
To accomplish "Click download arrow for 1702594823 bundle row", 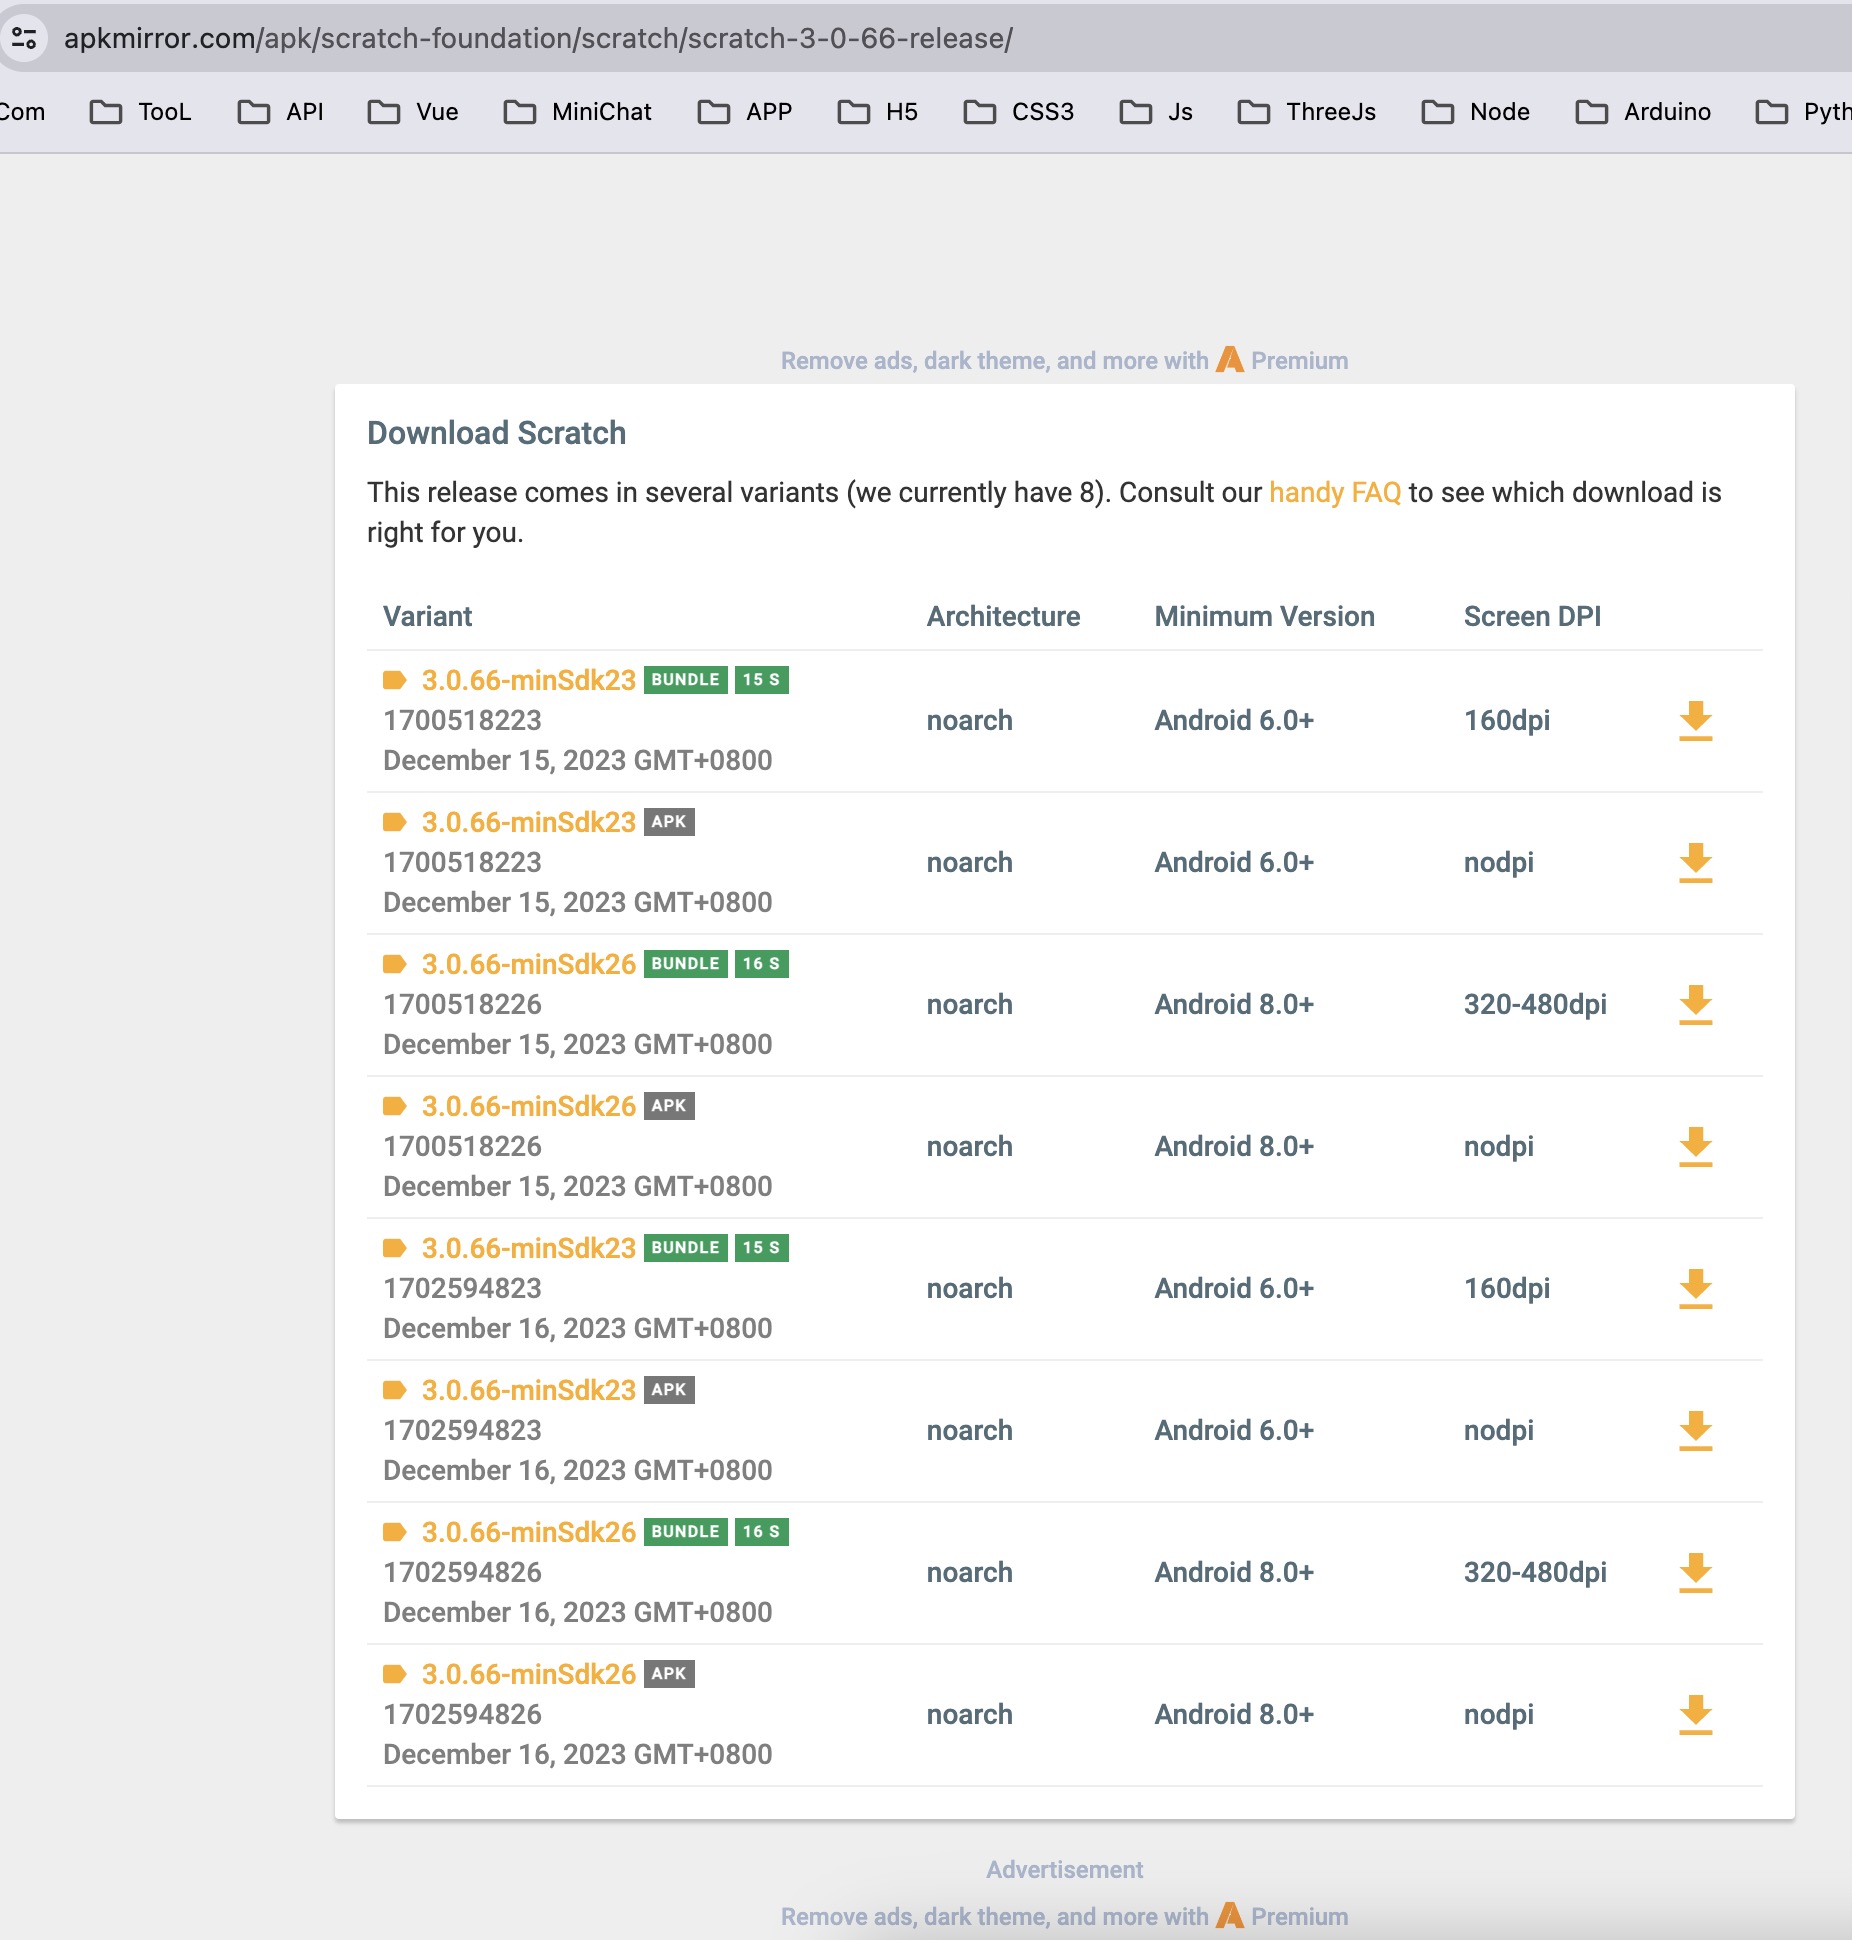I will click(x=1695, y=1288).
